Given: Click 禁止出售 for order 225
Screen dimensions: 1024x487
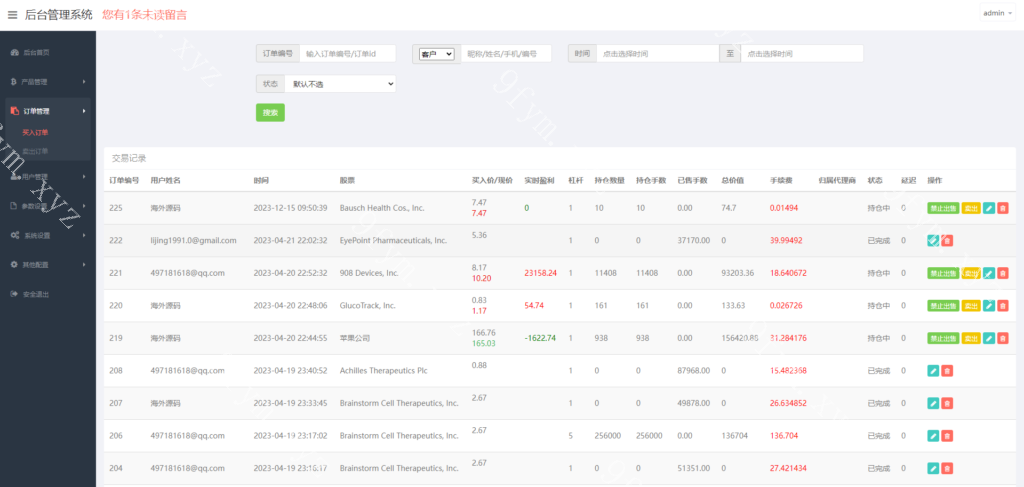Looking at the screenshot, I should tap(943, 208).
